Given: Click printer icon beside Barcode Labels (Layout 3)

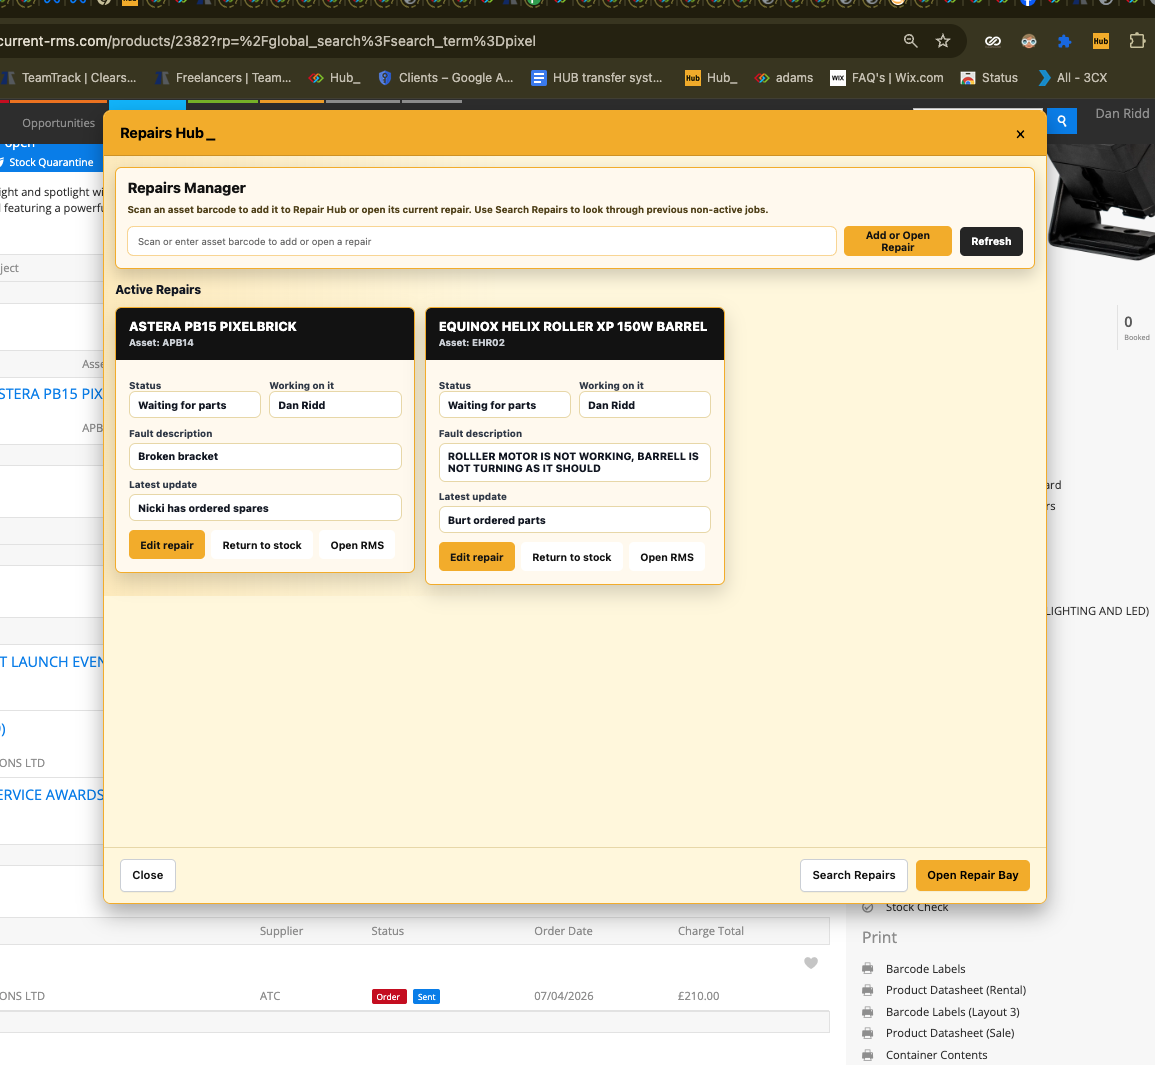Looking at the screenshot, I should [x=868, y=1012].
